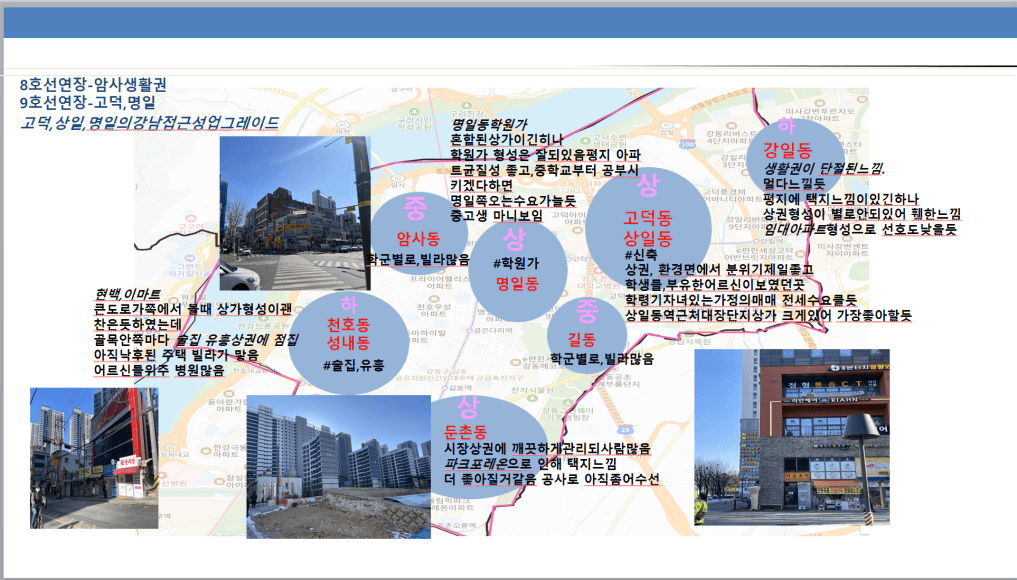The height and width of the screenshot is (580, 1017).
Task: Select the red label '강일동'
Action: (787, 151)
